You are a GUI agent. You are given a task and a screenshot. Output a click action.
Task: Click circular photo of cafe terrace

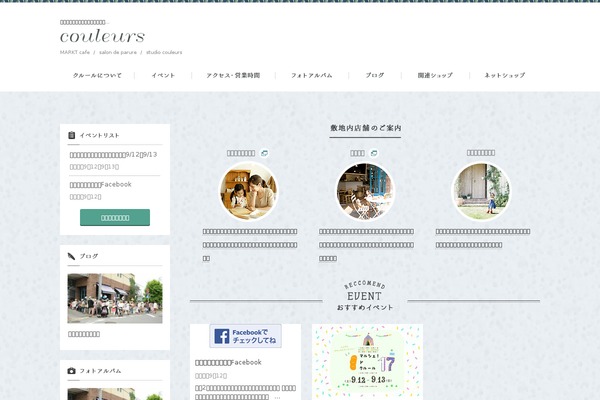[x=365, y=191]
